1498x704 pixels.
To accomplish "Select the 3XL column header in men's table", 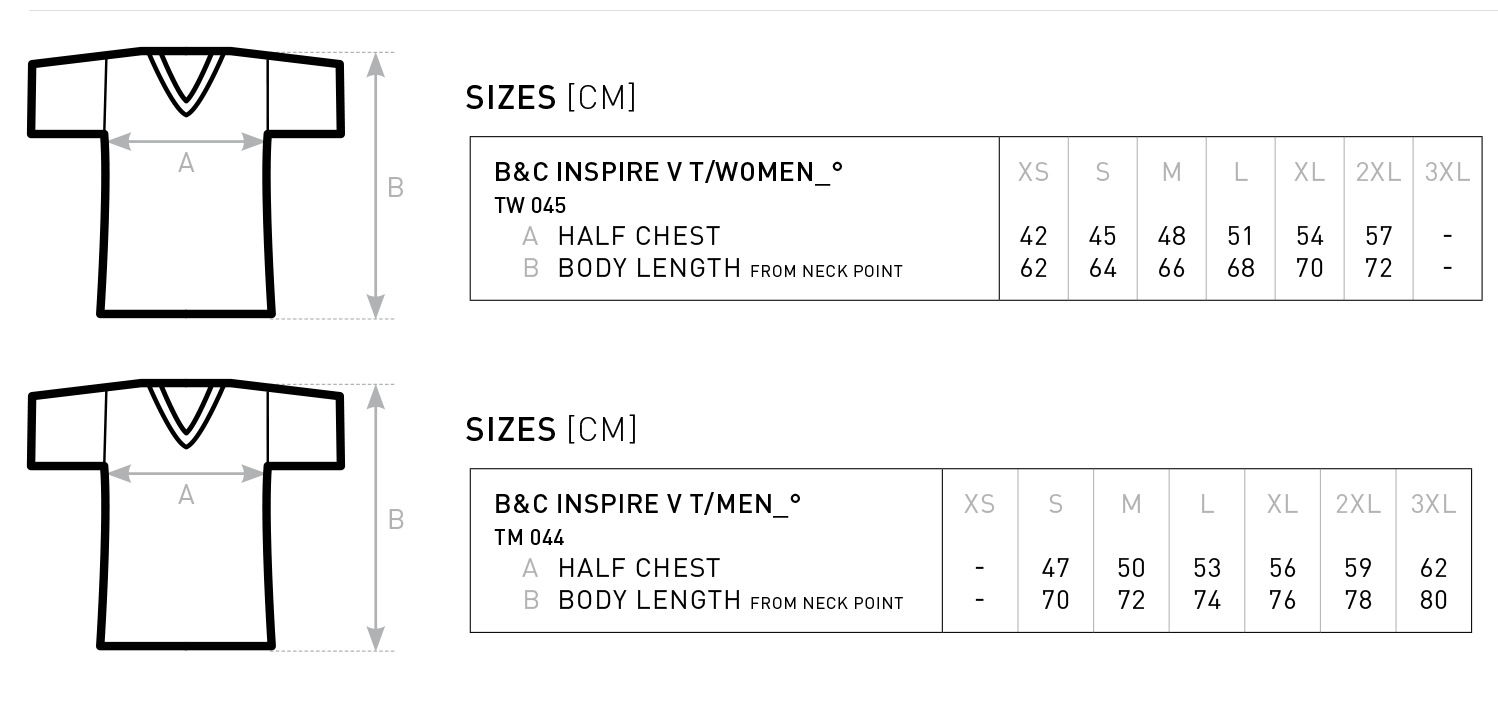I will [1433, 504].
